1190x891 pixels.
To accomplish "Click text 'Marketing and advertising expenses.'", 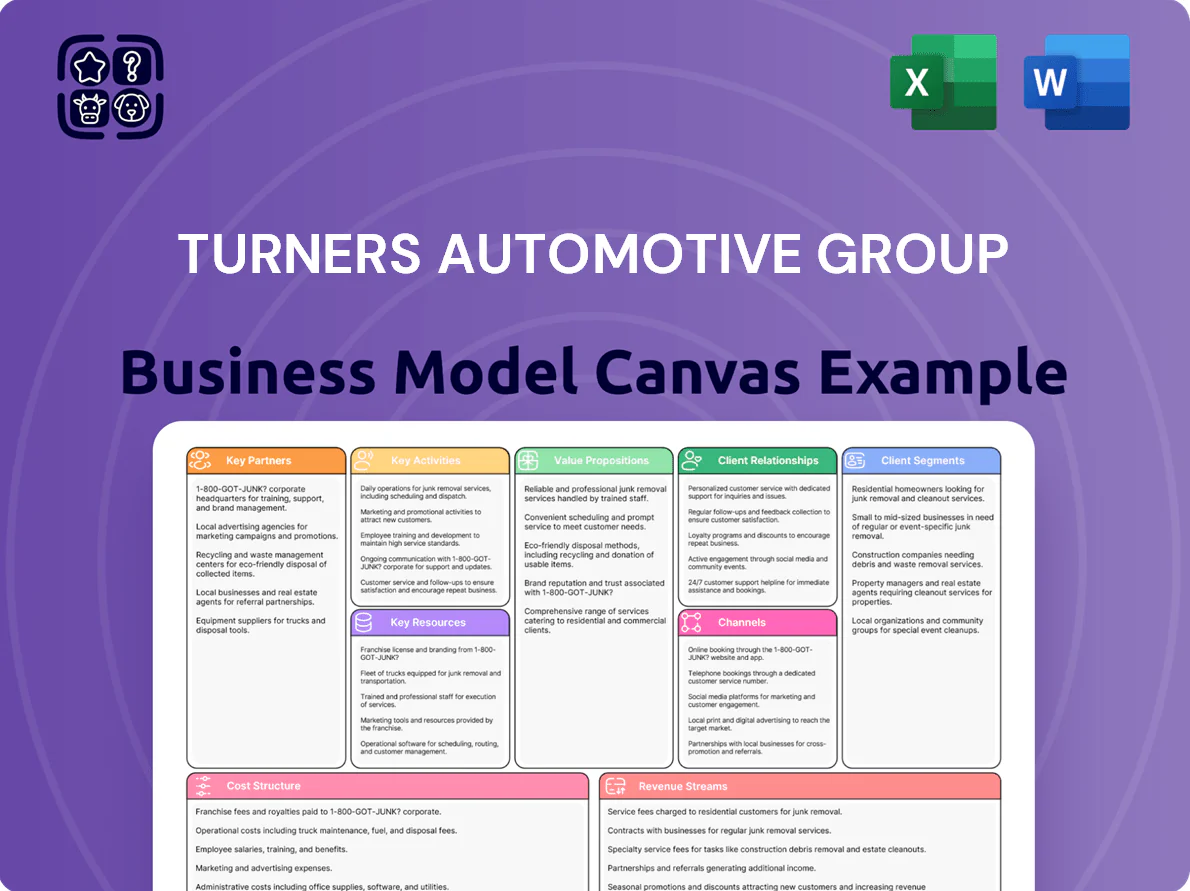I will point(263,868).
